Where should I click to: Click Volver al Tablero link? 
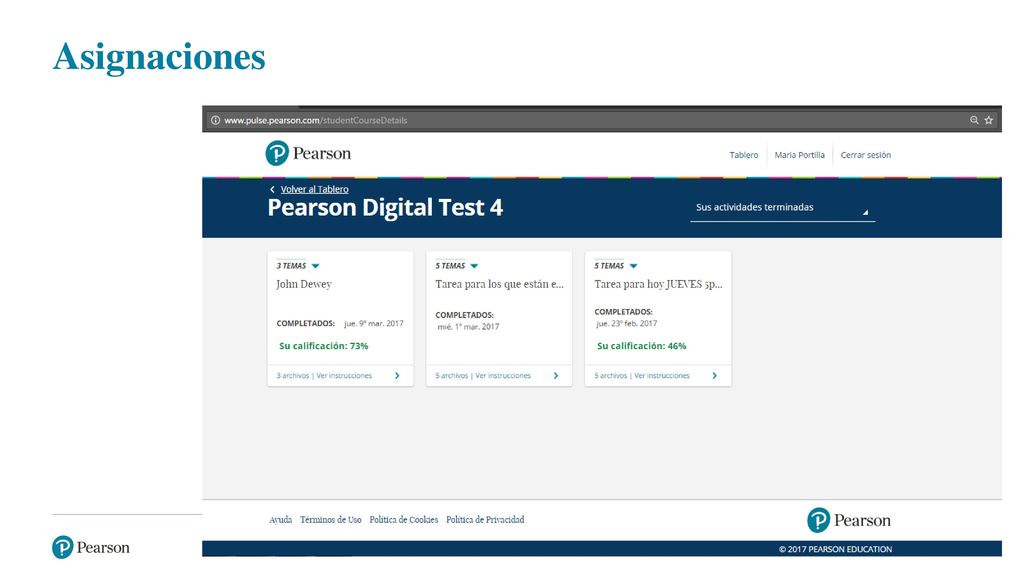314,189
